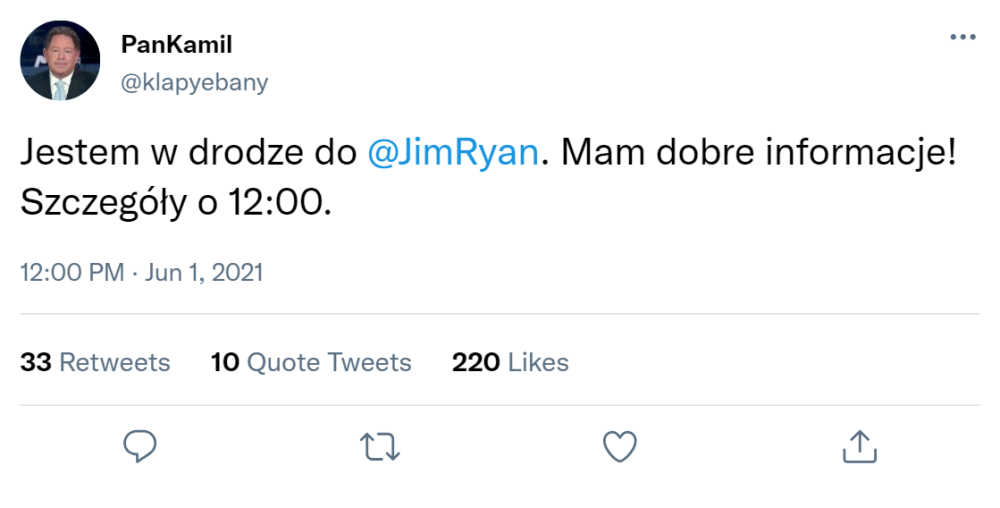Open the three-dot more options menu
Screen dimensions: 1000x508
click(x=962, y=37)
